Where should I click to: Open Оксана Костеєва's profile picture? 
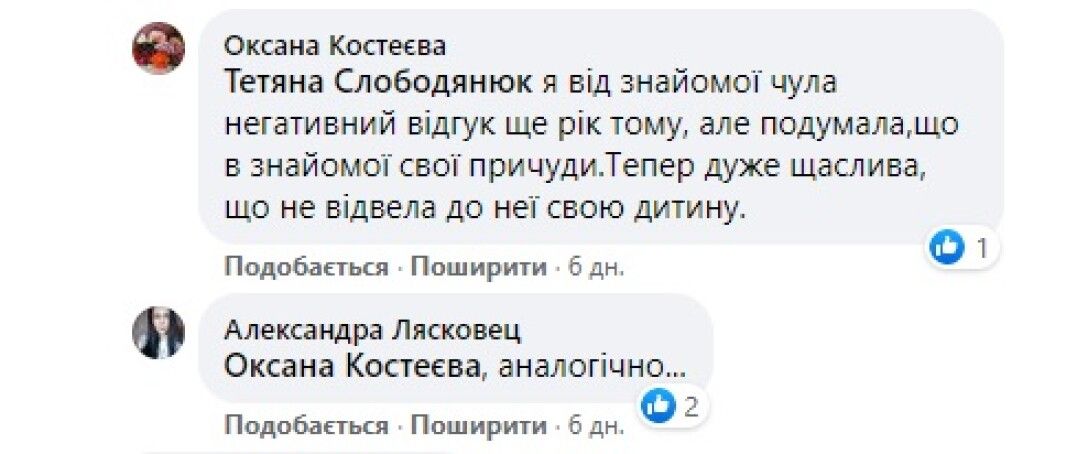coord(158,48)
